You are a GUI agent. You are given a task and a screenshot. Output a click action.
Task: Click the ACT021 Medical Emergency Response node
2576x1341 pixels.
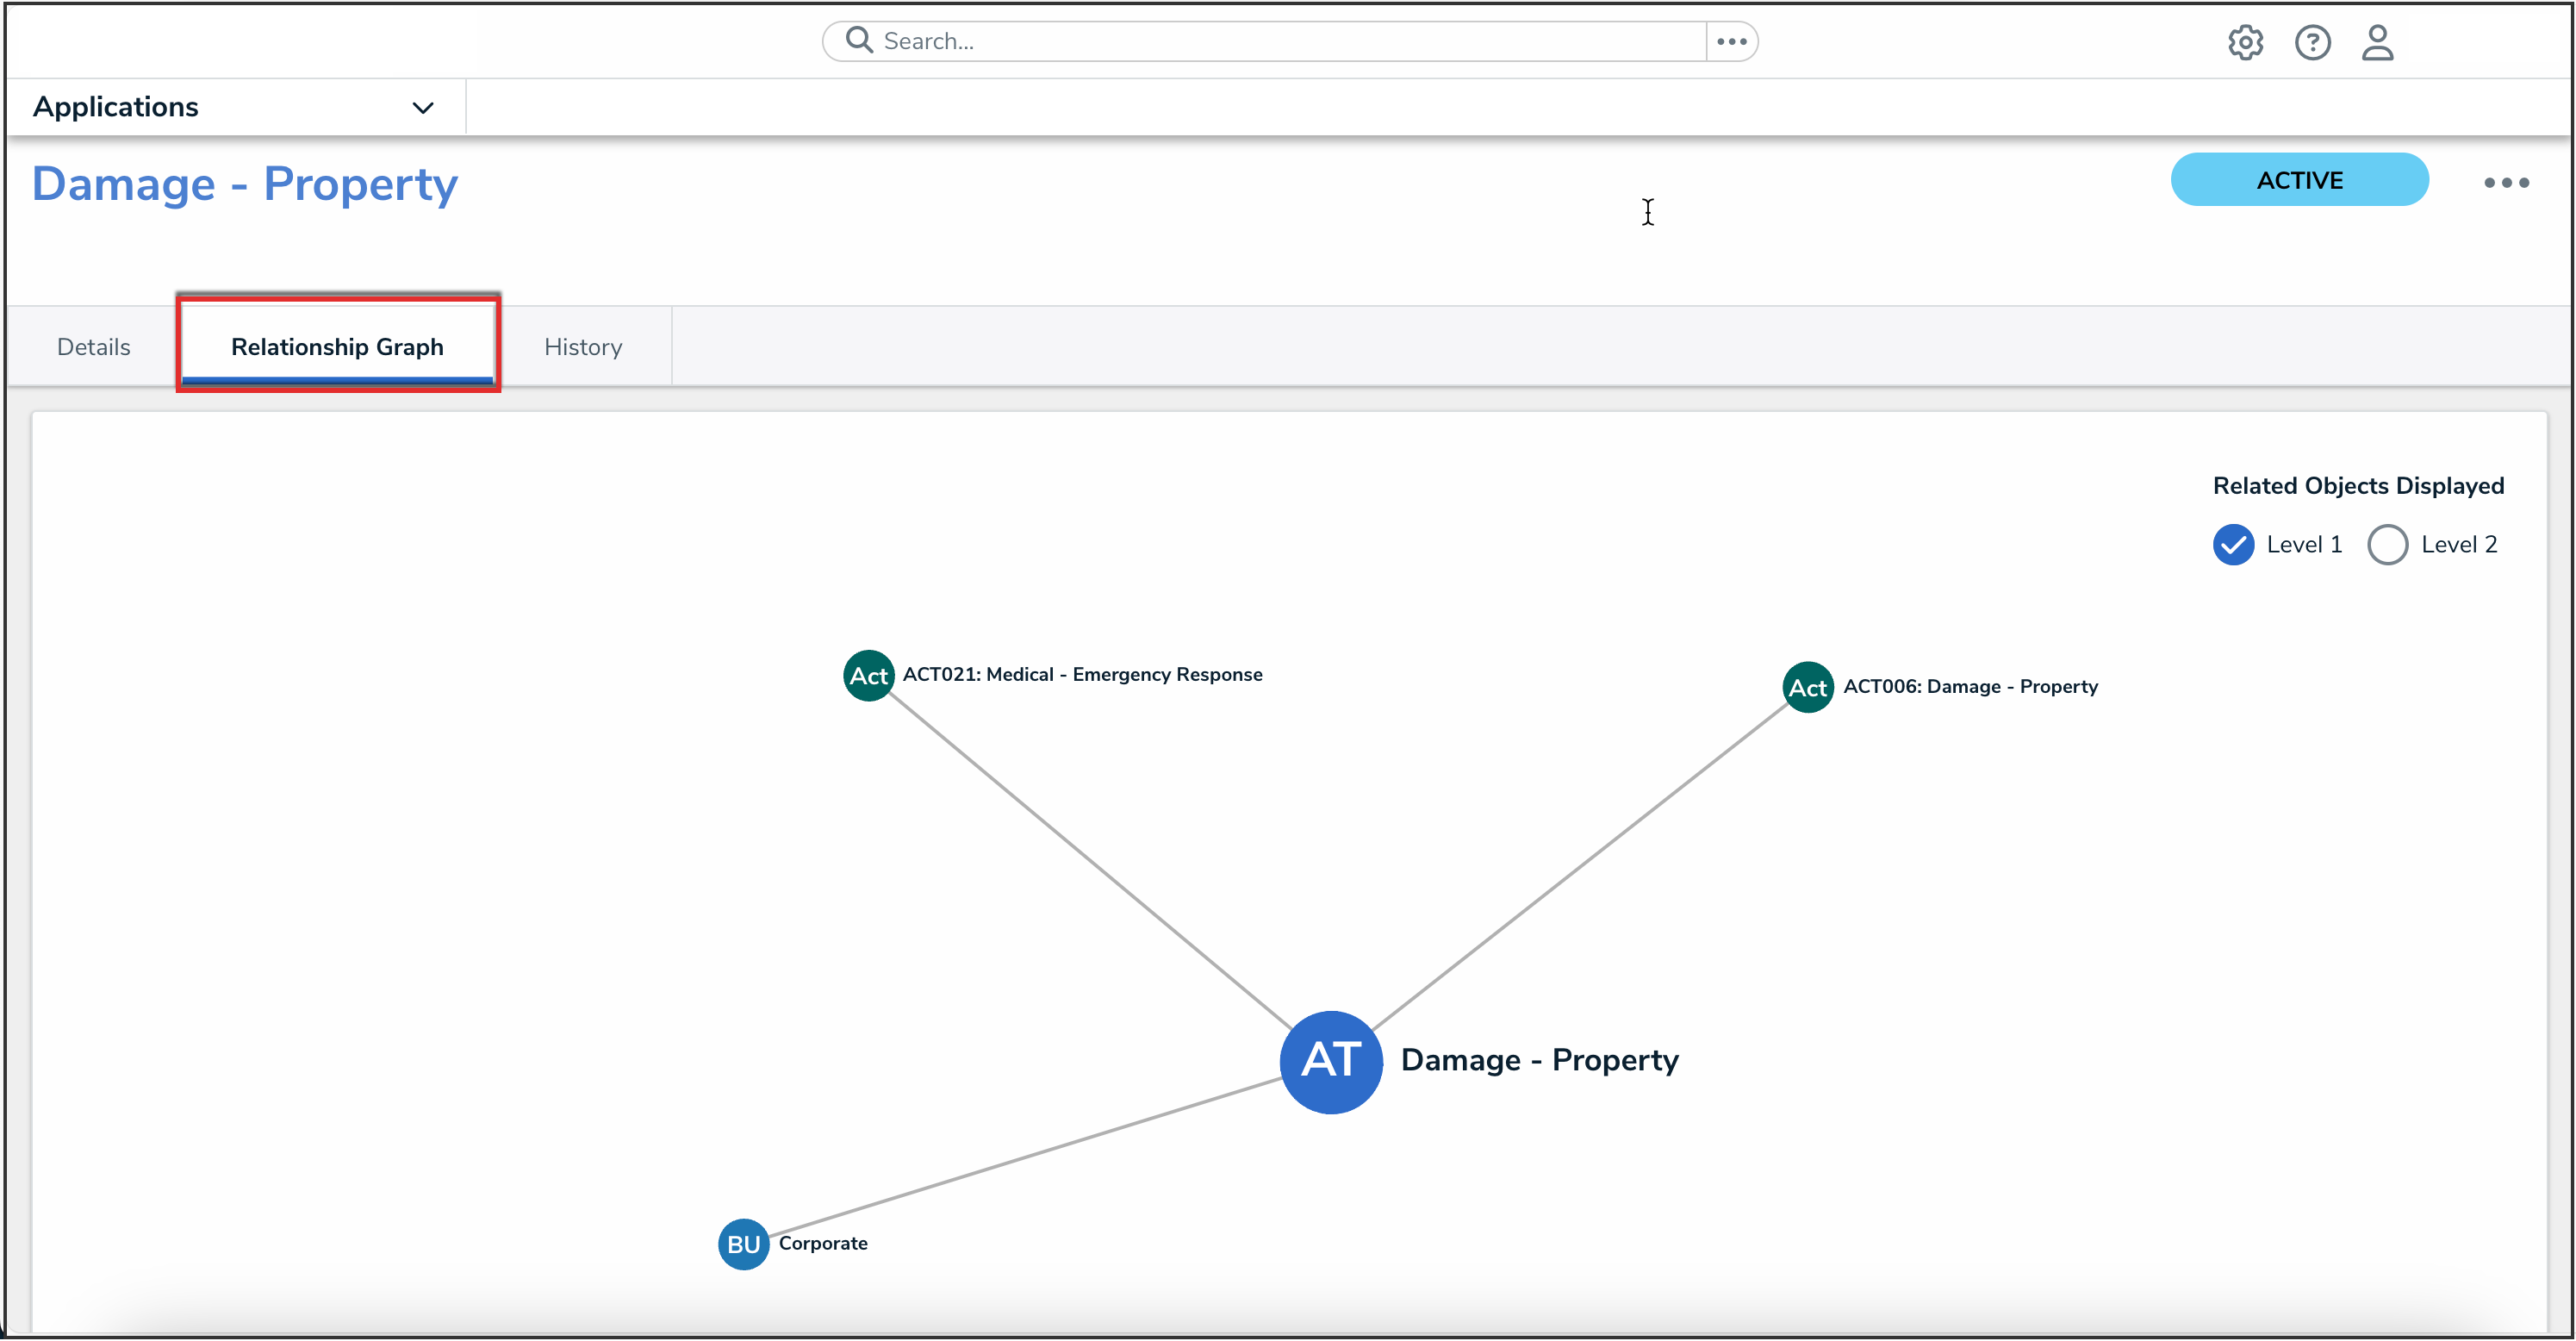868,676
